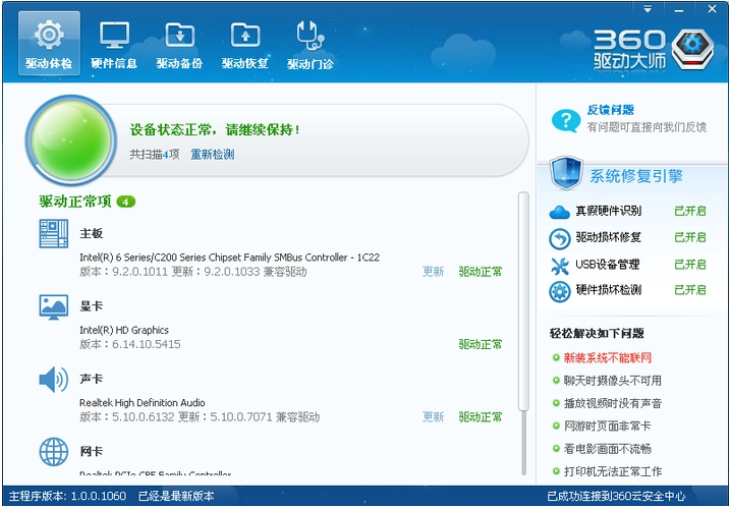Click 驱动正常 status for 显卡
Viewport: 731px width, 506px height.
pos(480,344)
